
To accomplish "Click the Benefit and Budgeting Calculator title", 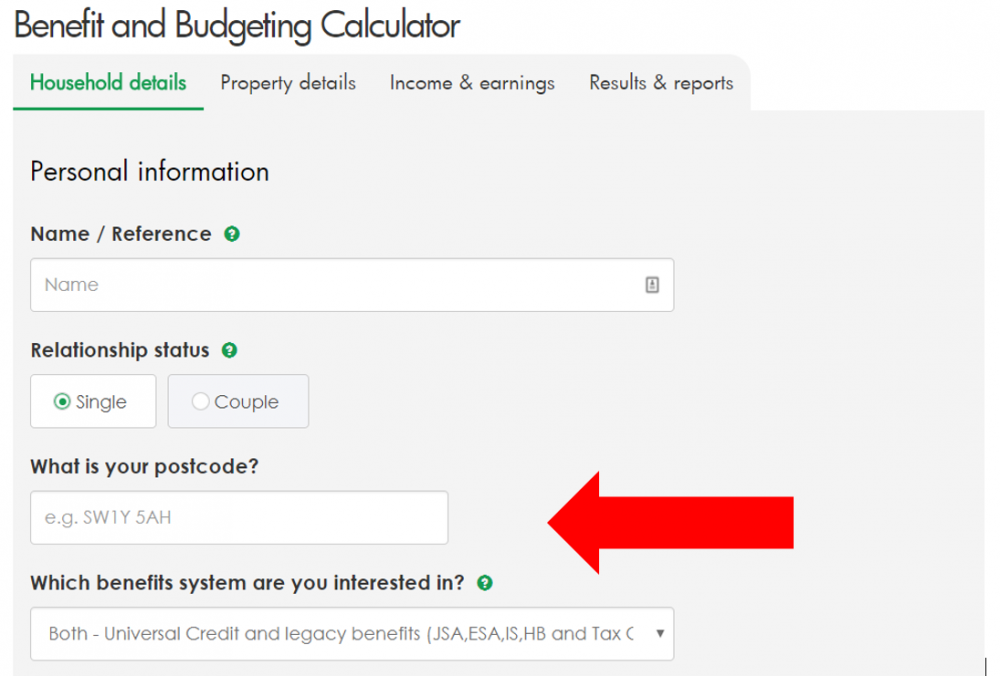I will pos(237,26).
